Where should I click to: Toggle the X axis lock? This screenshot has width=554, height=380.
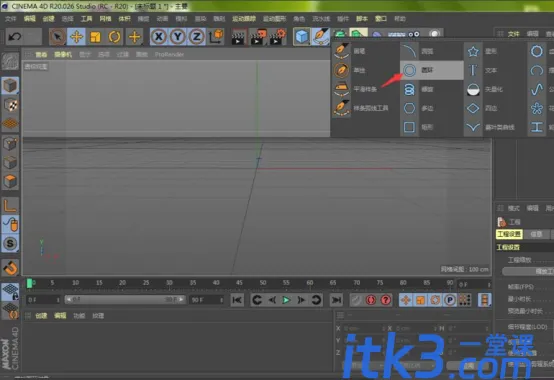pyautogui.click(x=159, y=36)
